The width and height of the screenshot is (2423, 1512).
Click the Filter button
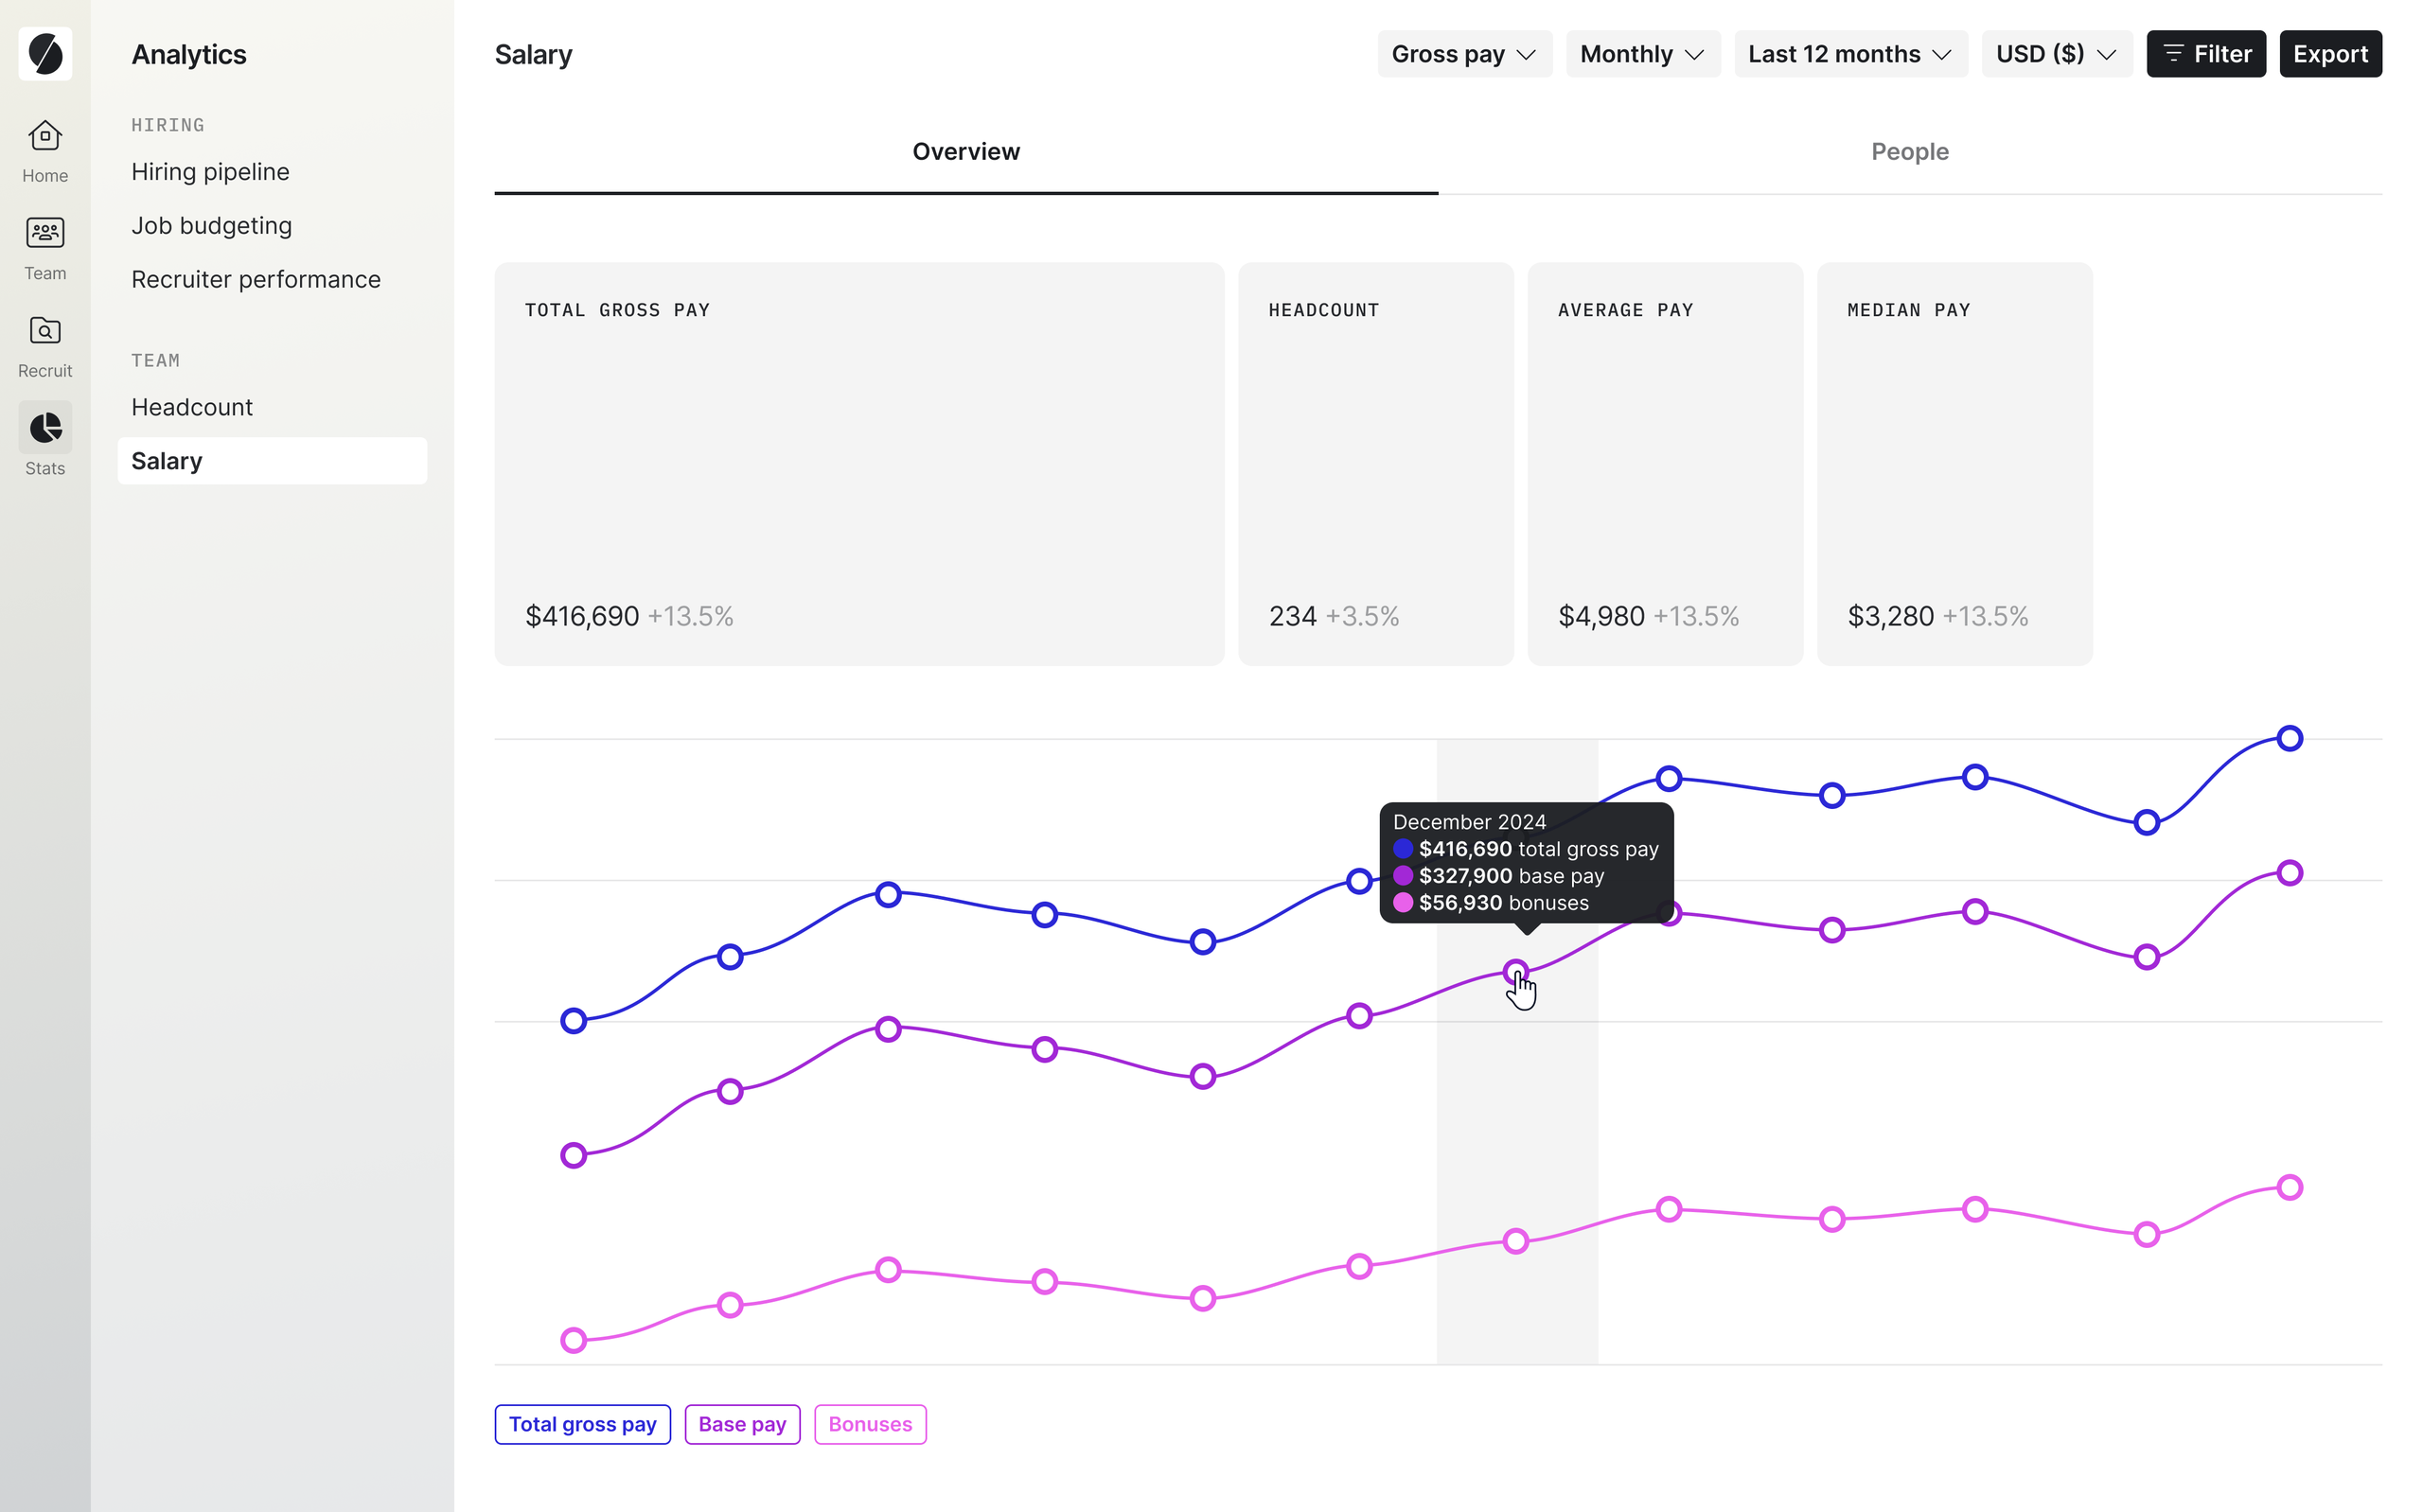click(x=2205, y=54)
